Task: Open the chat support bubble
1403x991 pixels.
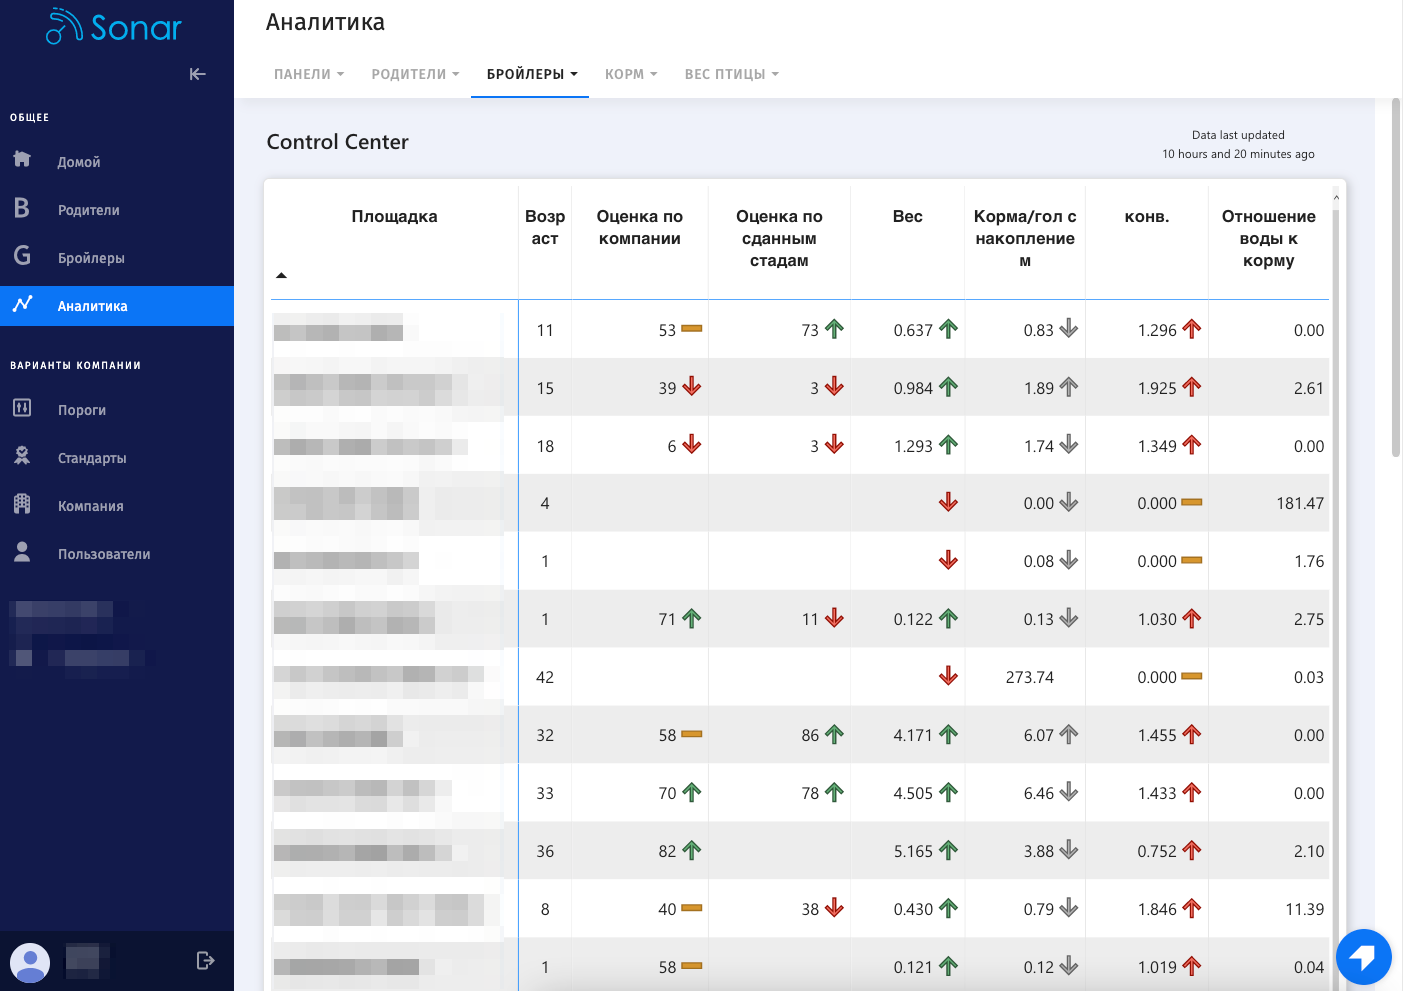Action: 1363,957
